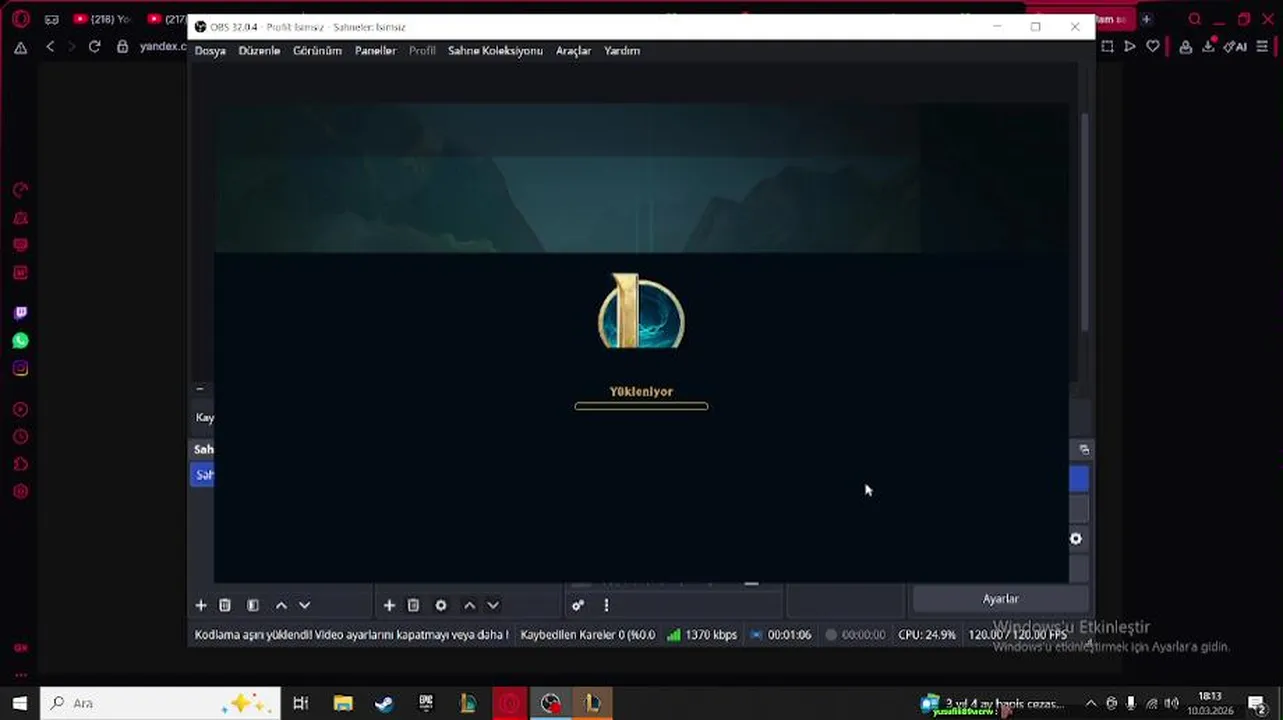The height and width of the screenshot is (720, 1283).
Task: Open Opera GX main menu logo
Action: pos(20,19)
